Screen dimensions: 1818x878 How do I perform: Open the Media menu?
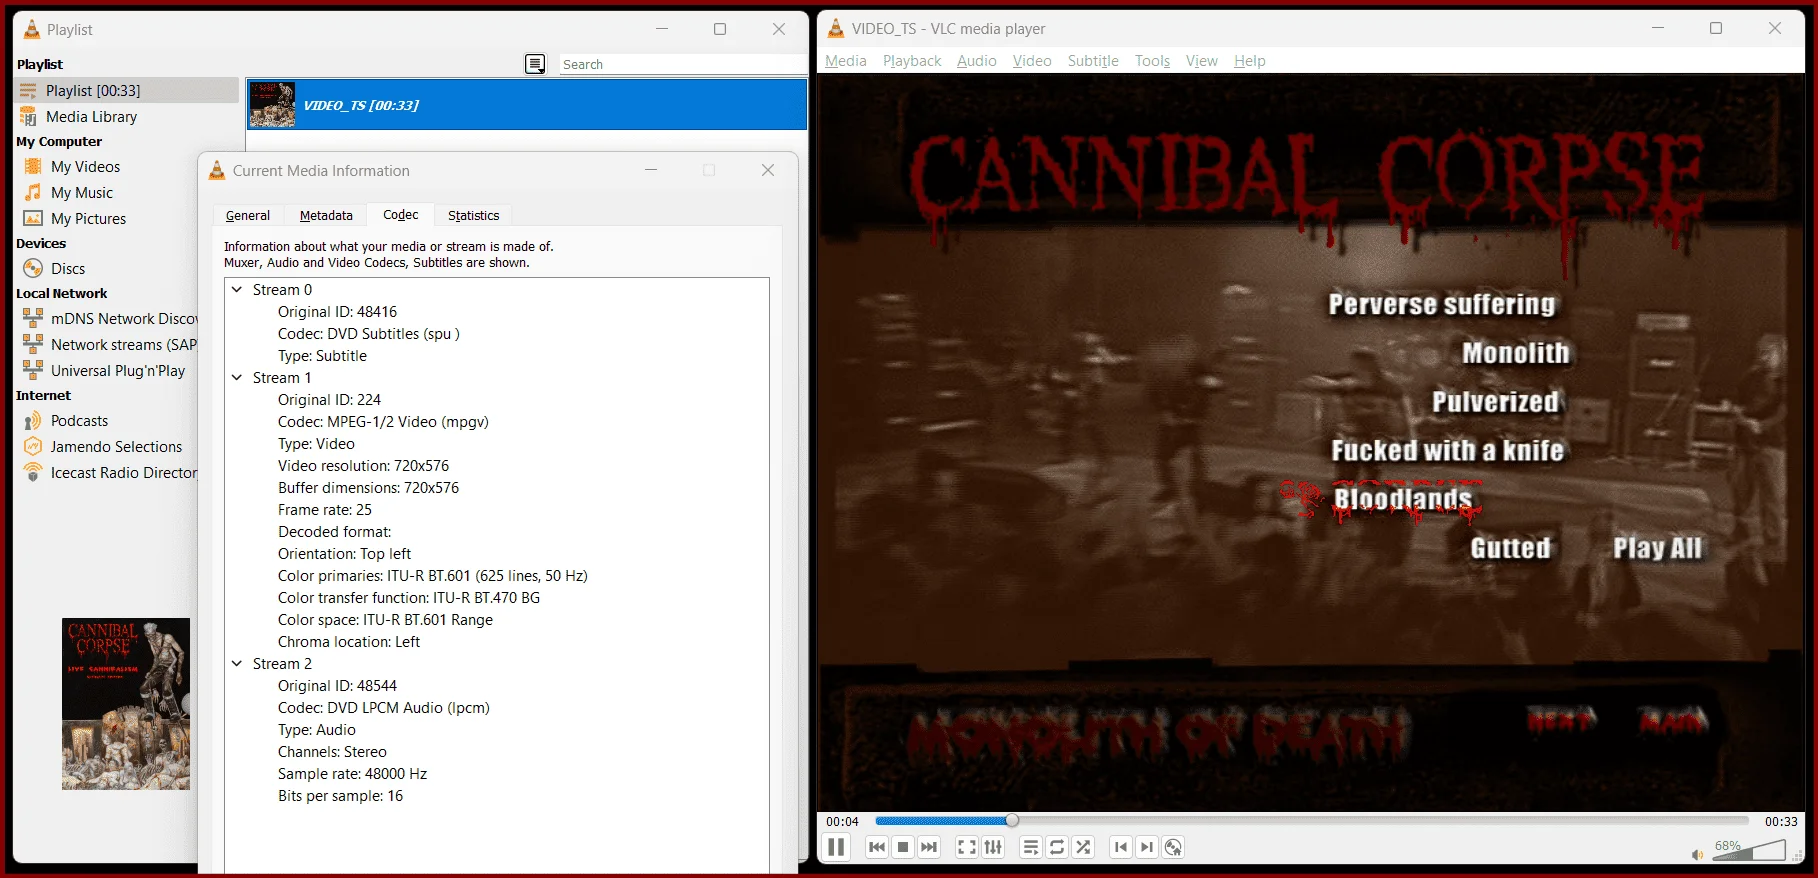(846, 61)
